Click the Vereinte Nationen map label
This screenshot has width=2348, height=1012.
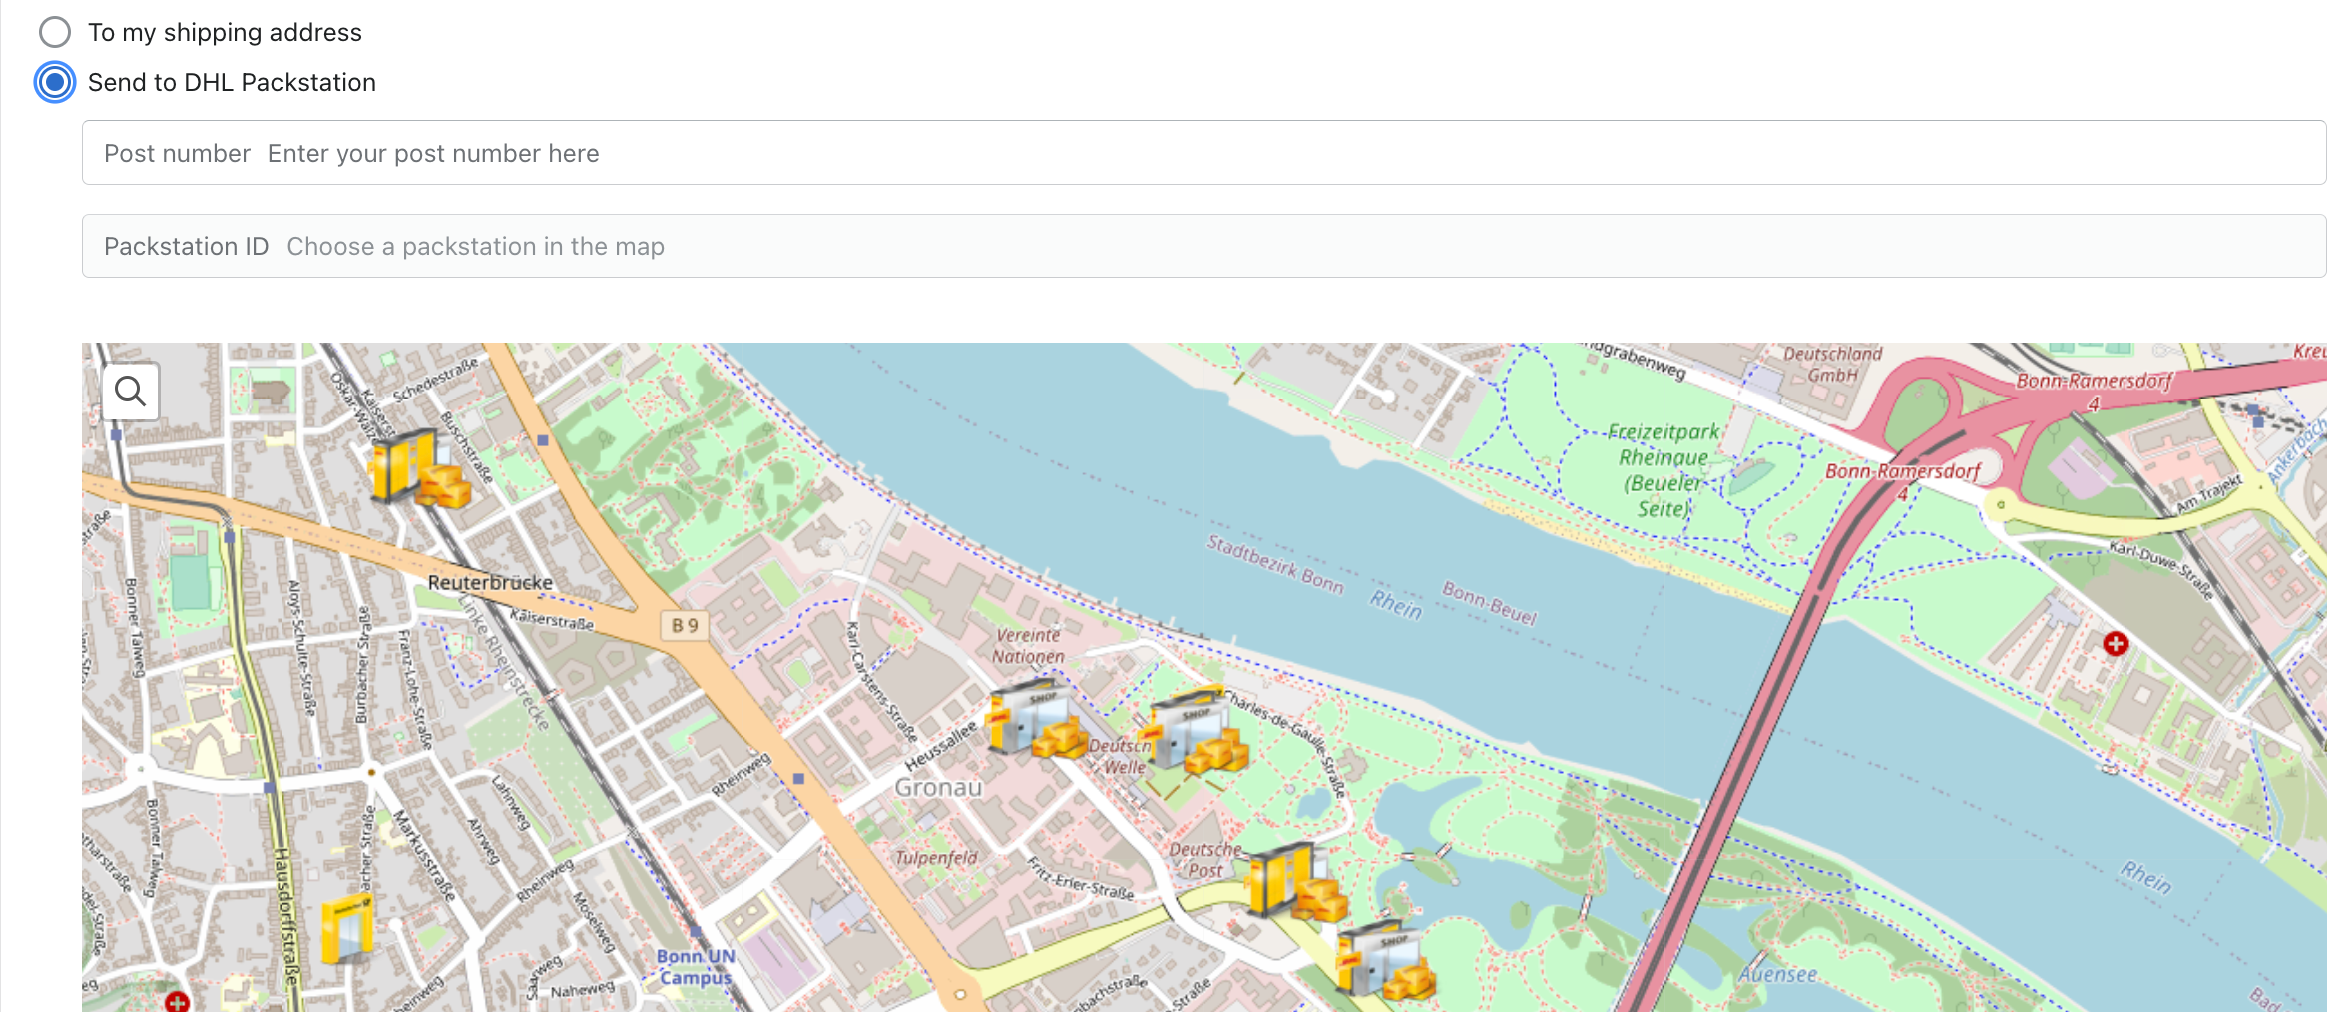coord(1028,646)
